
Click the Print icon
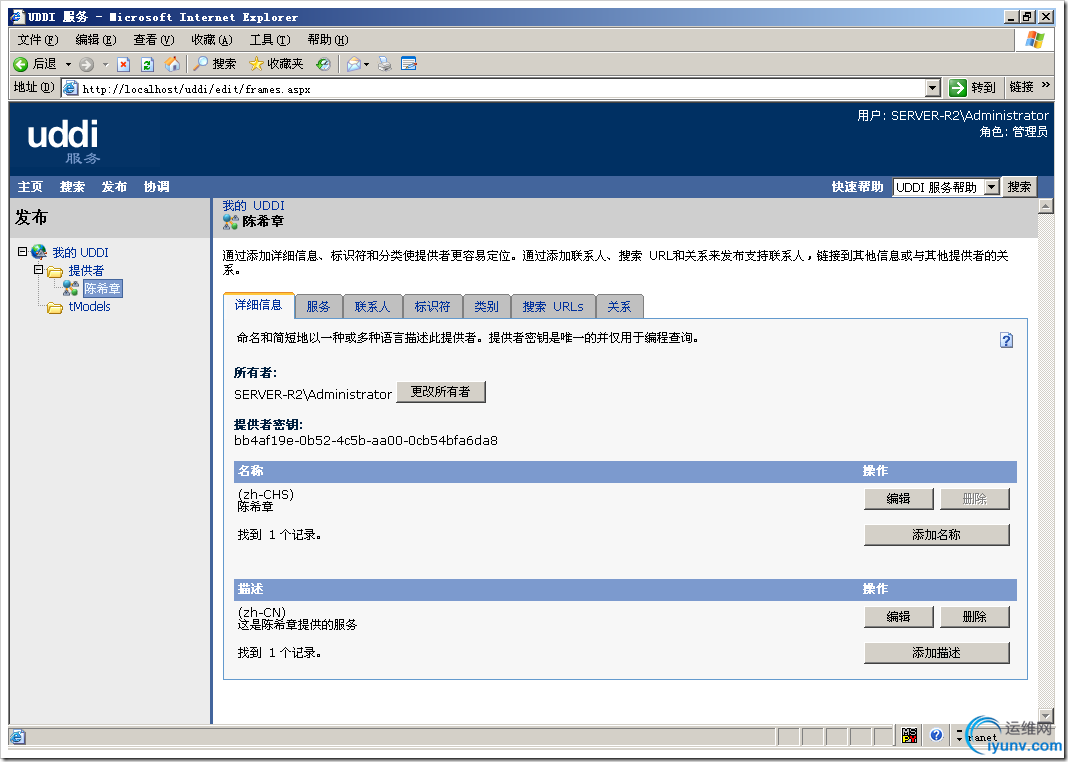click(x=385, y=64)
